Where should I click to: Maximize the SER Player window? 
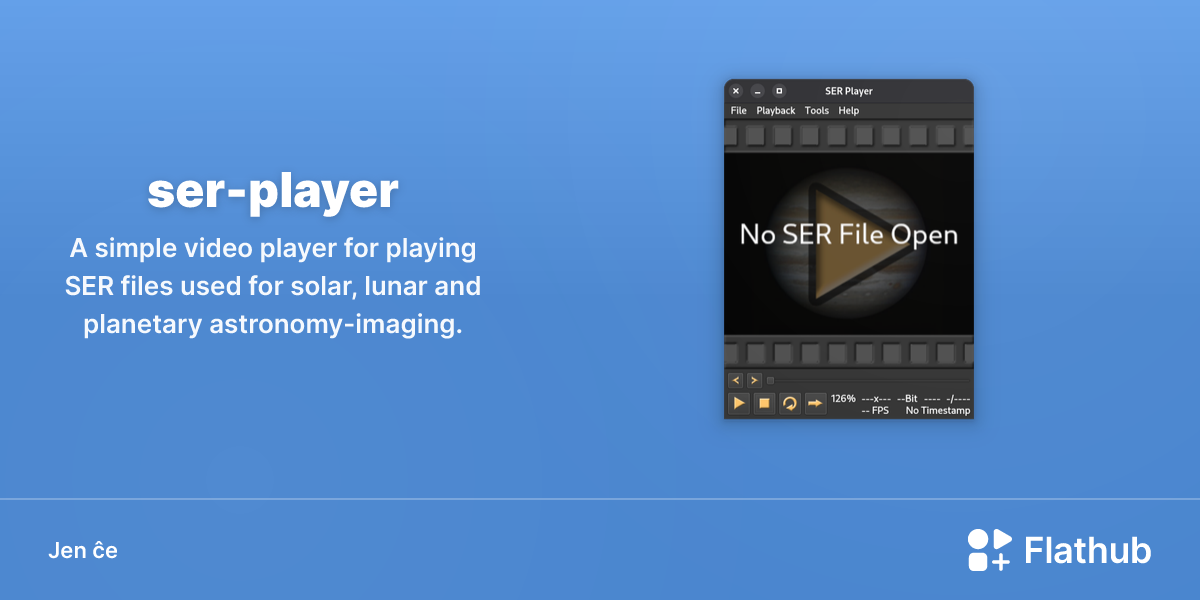pos(780,91)
